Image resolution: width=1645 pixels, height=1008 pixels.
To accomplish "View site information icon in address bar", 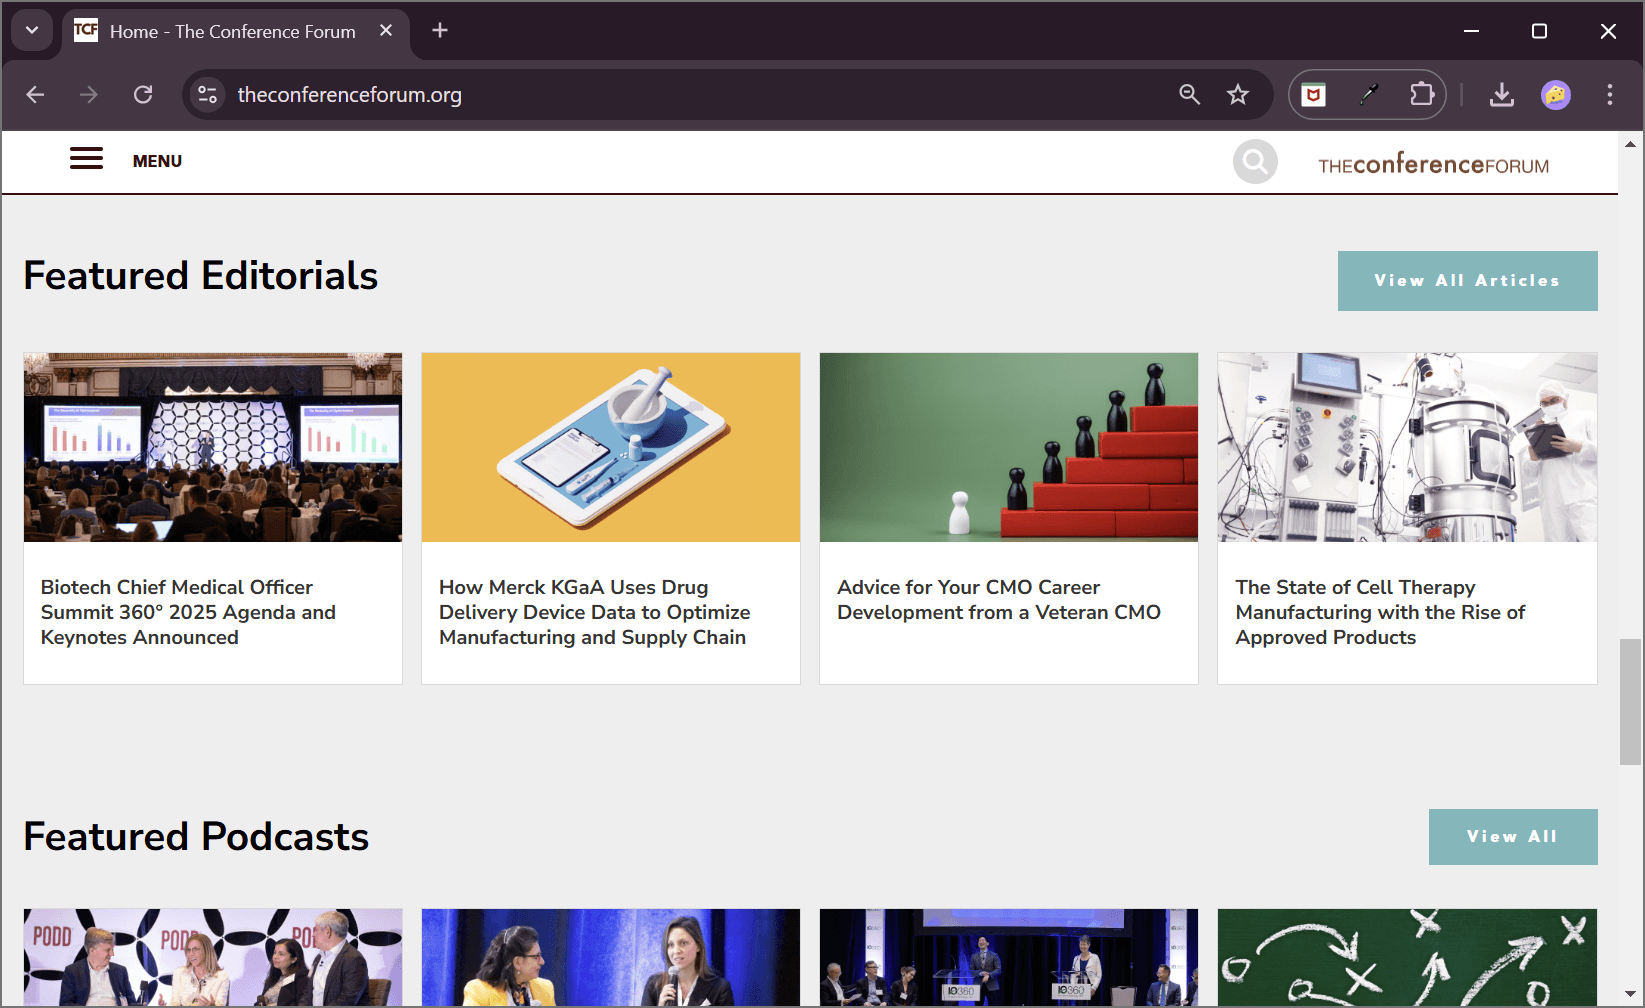I will click(x=207, y=95).
